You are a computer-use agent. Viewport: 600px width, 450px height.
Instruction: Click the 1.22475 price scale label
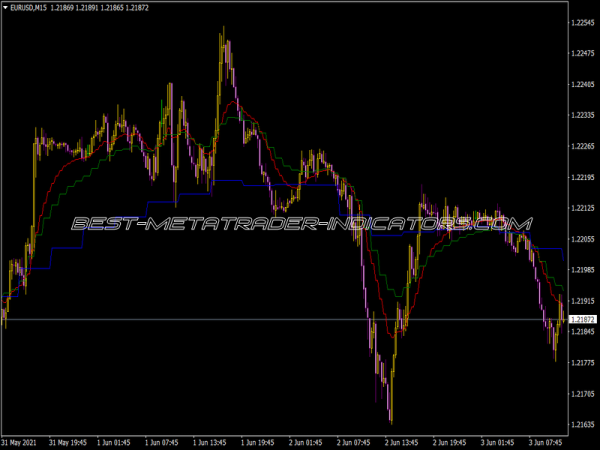coord(583,54)
